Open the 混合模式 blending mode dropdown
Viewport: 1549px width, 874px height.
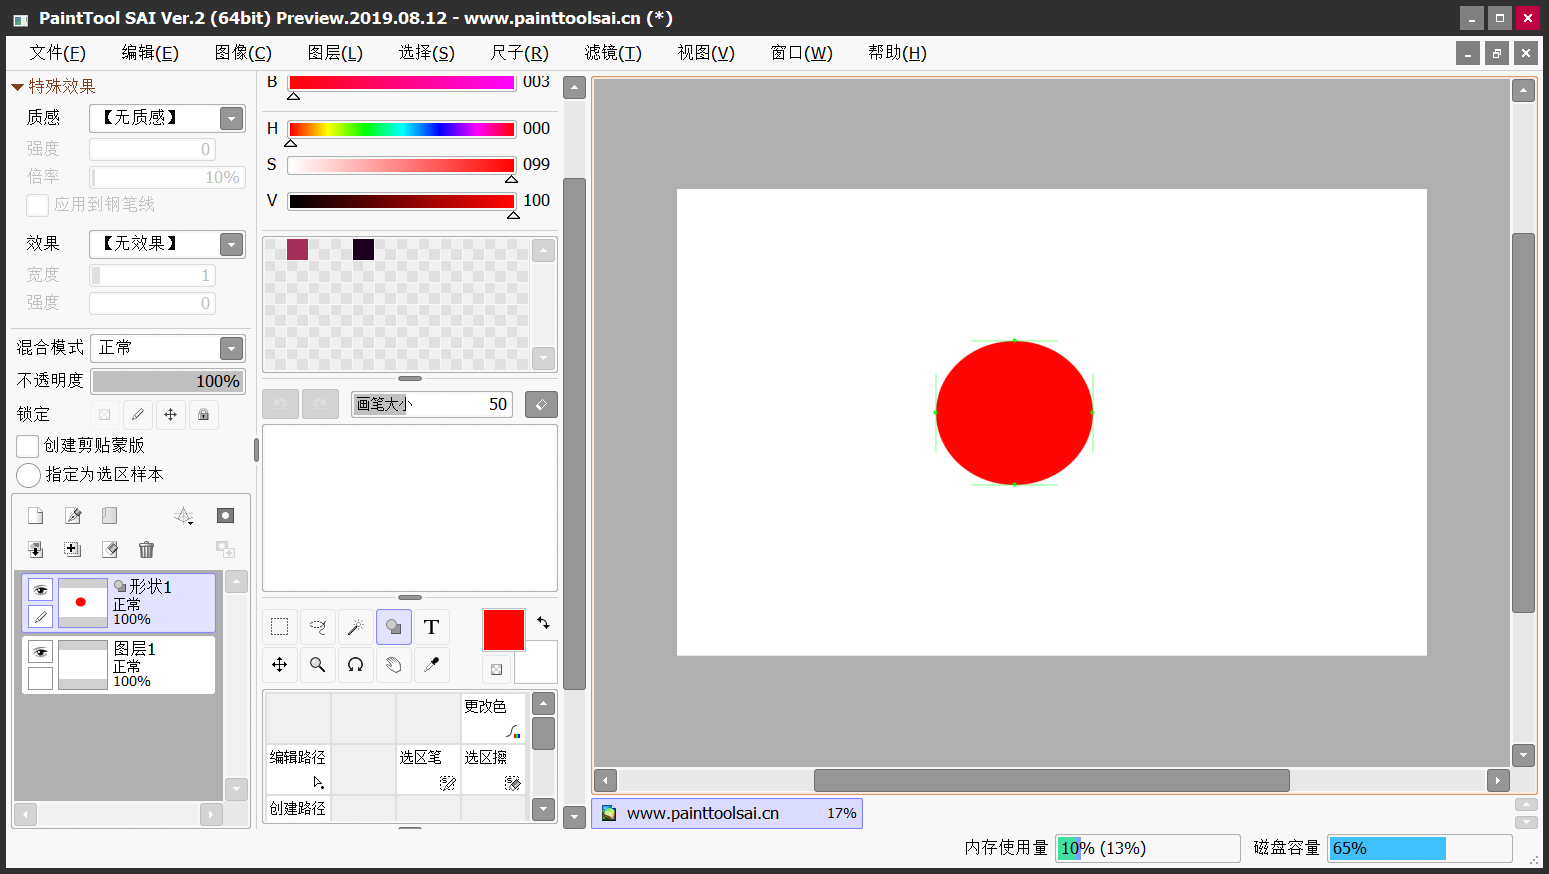coord(232,348)
